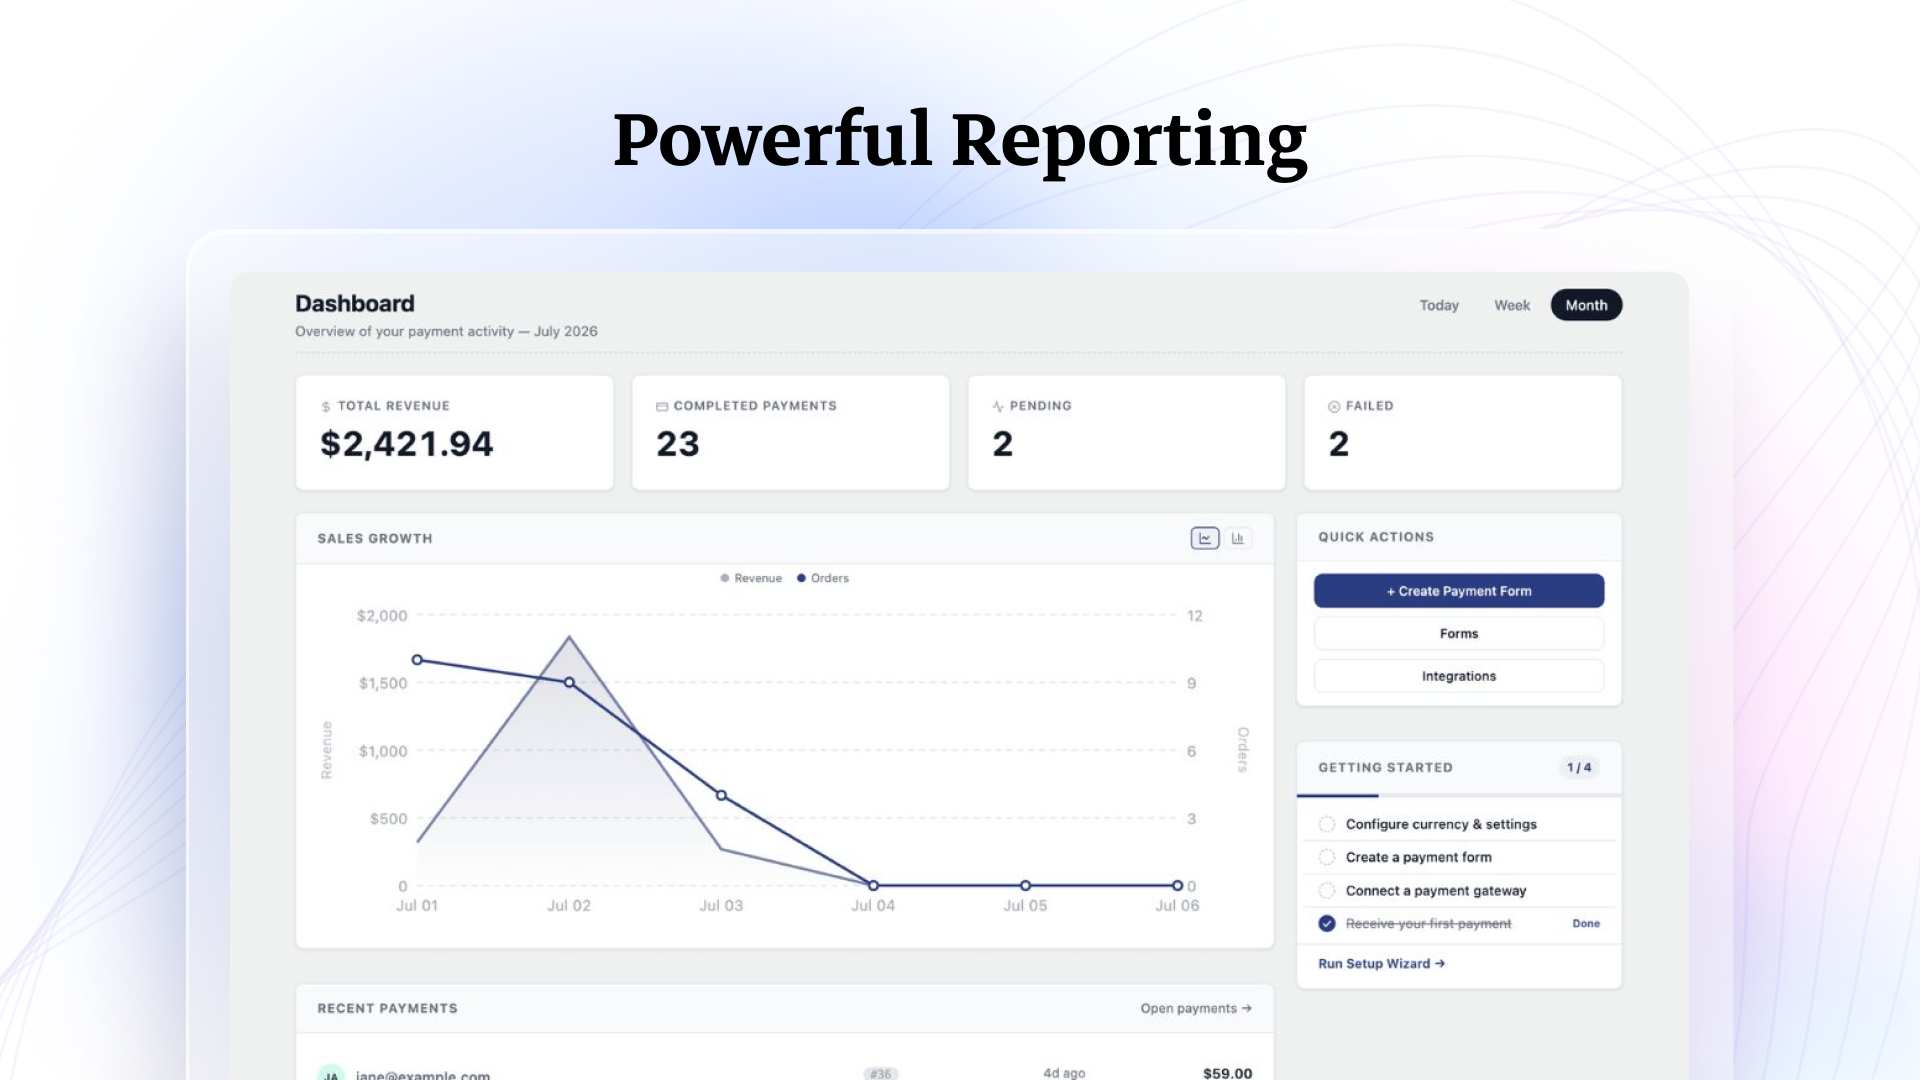This screenshot has height=1080, width=1920.
Task: Switch Sales Growth to bar chart view
Action: click(1238, 538)
